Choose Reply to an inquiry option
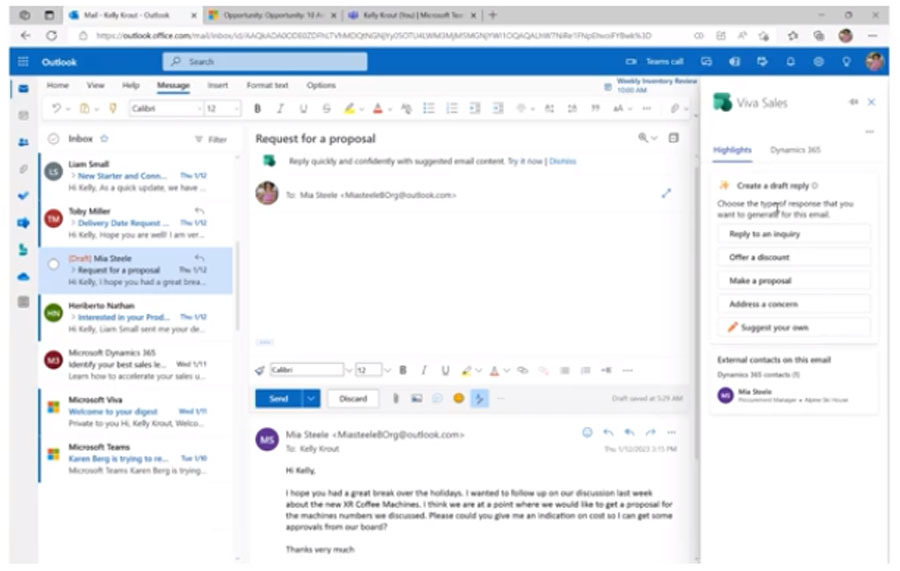900x571 pixels. [794, 234]
